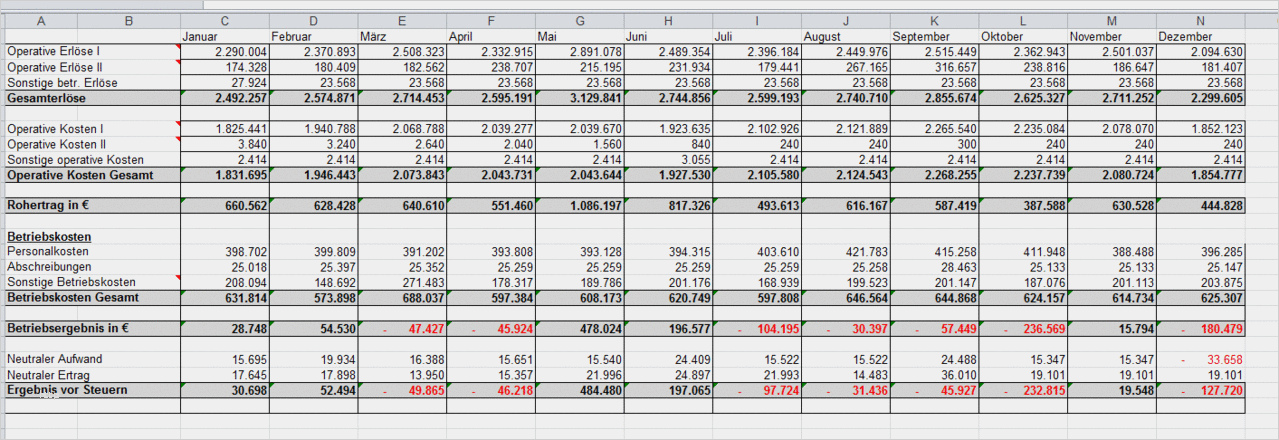Select the Personalkosten row label
Image resolution: width=1279 pixels, height=440 pixels.
[x=47, y=252]
